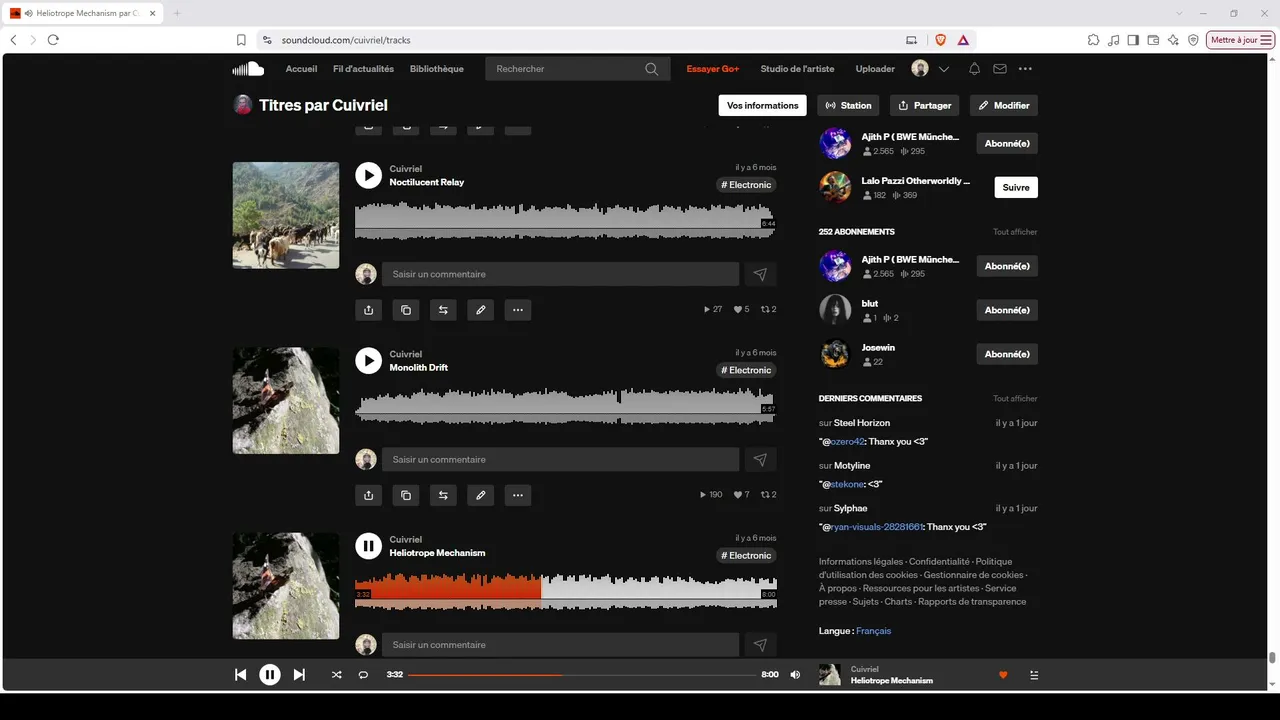
Task: Copy link of Monolith Drift track
Action: (x=406, y=495)
